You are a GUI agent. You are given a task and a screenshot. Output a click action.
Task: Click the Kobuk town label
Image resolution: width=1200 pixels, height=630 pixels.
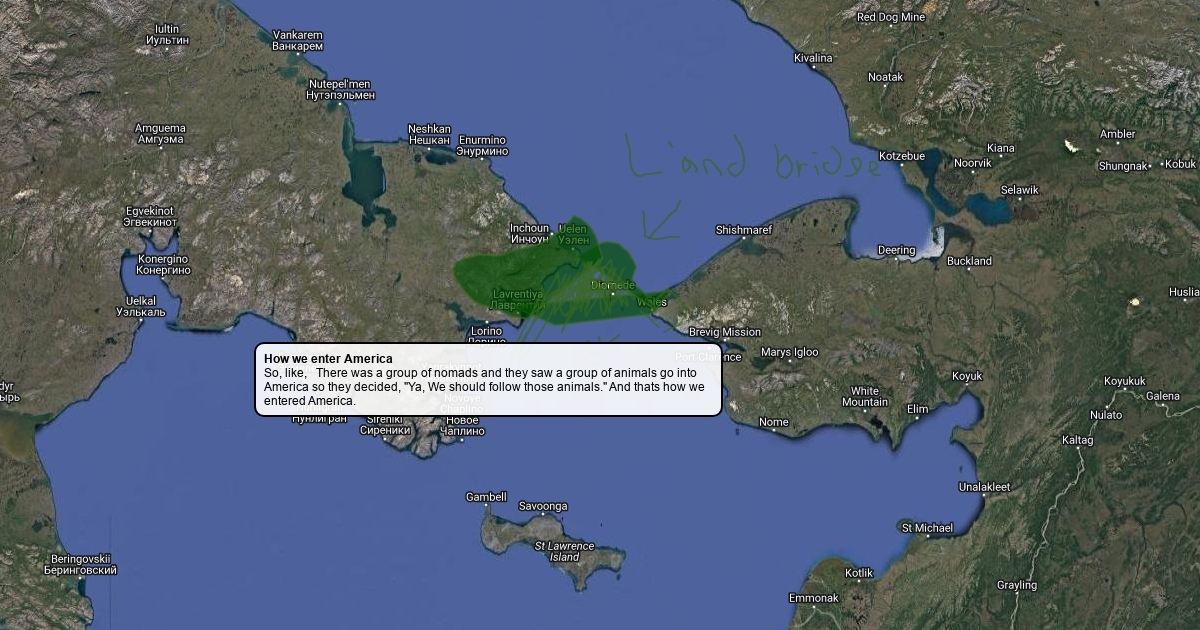(x=1180, y=164)
